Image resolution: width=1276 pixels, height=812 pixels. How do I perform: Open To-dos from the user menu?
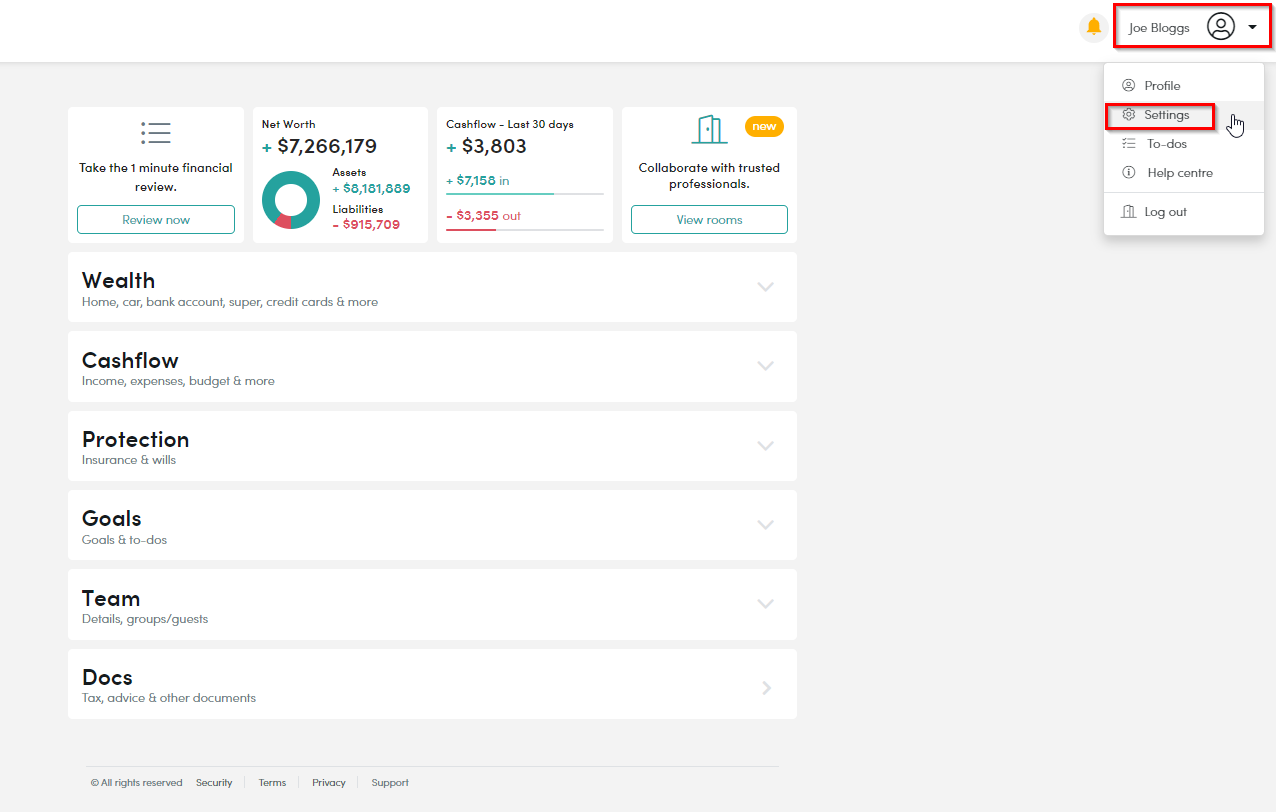point(1184,144)
